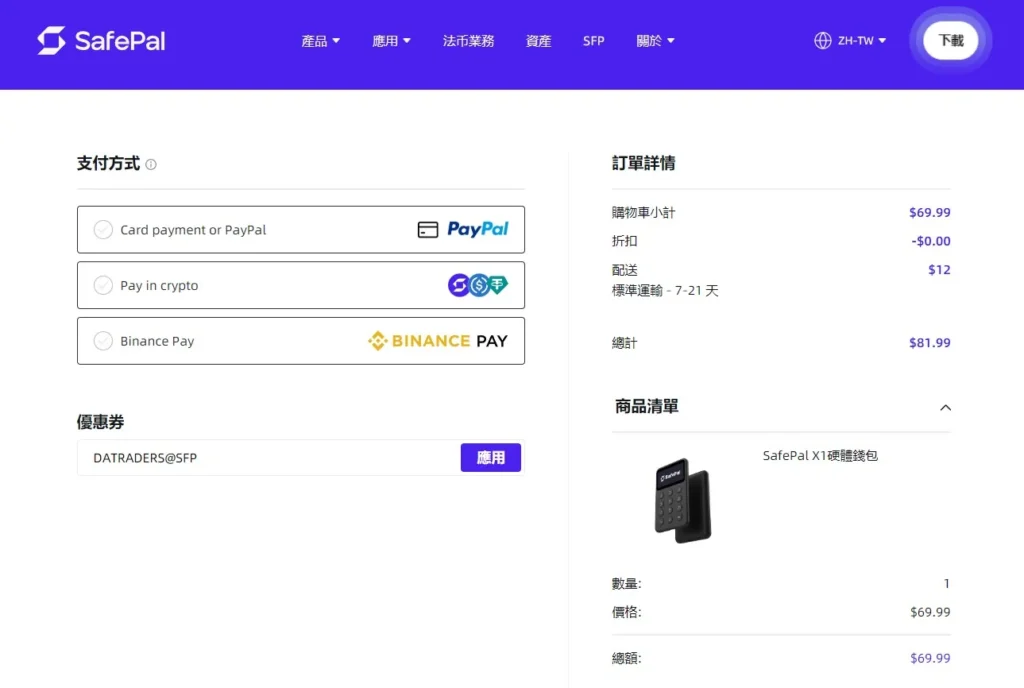Click the coupon code input field
This screenshot has height=688, width=1024.
pyautogui.click(x=269, y=458)
